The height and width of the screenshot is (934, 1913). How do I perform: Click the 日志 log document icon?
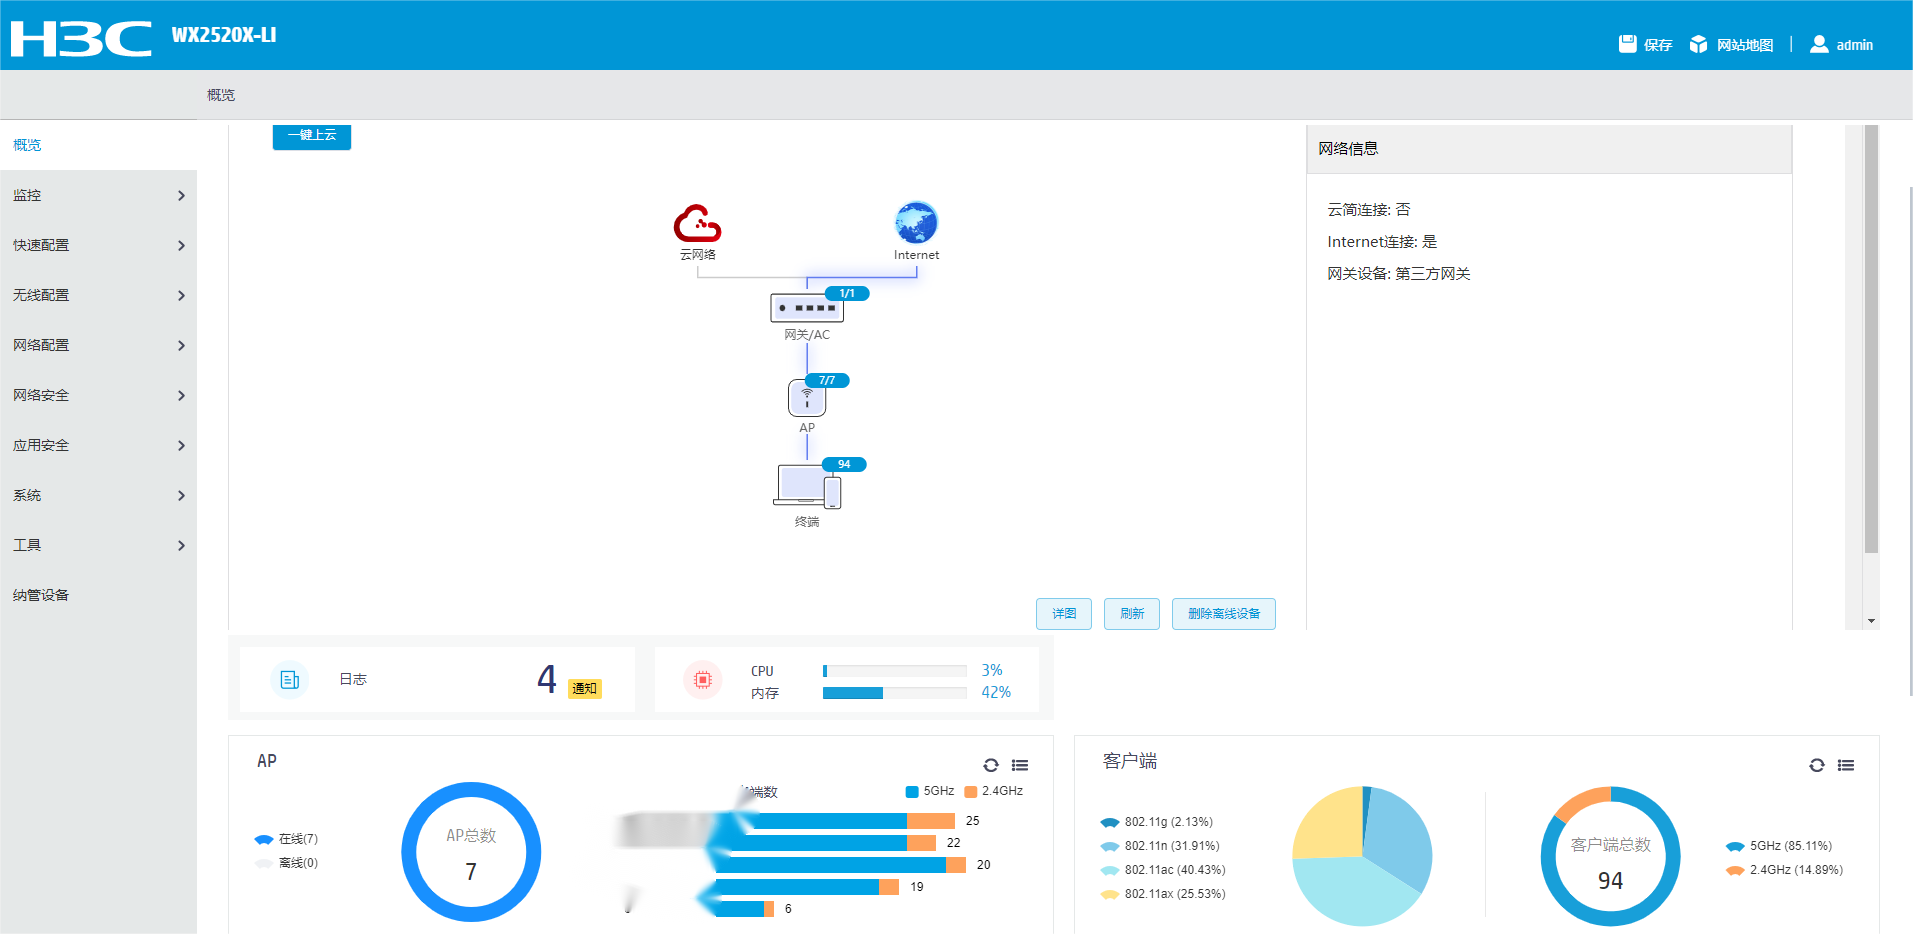290,680
